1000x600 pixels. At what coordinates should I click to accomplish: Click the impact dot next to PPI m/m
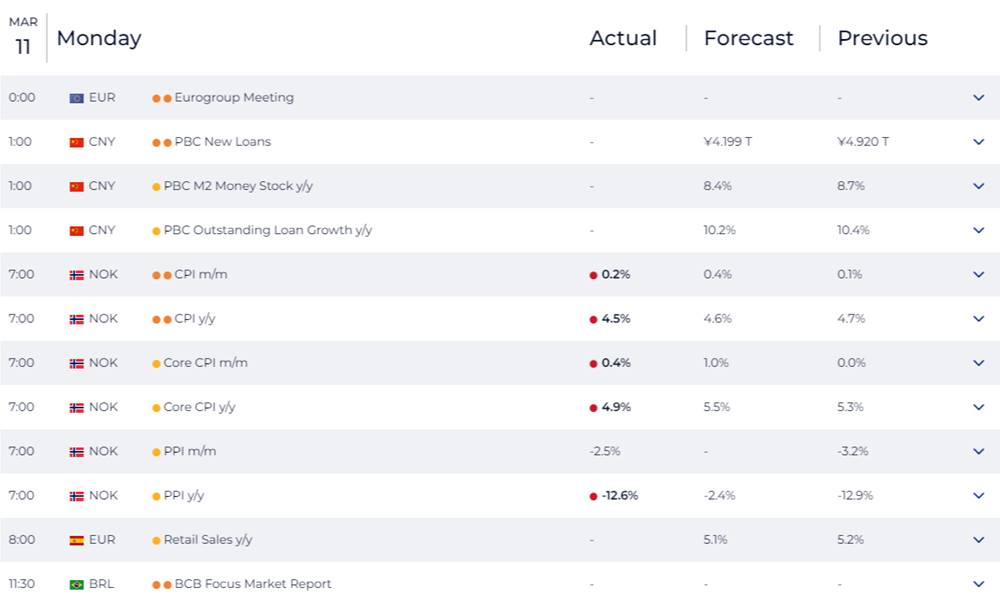pyautogui.click(x=156, y=452)
